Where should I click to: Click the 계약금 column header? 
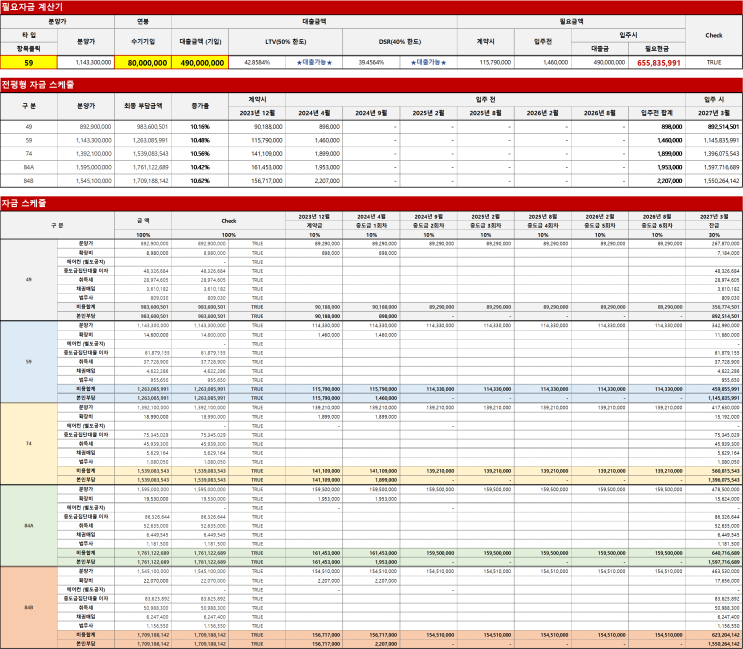(314, 226)
